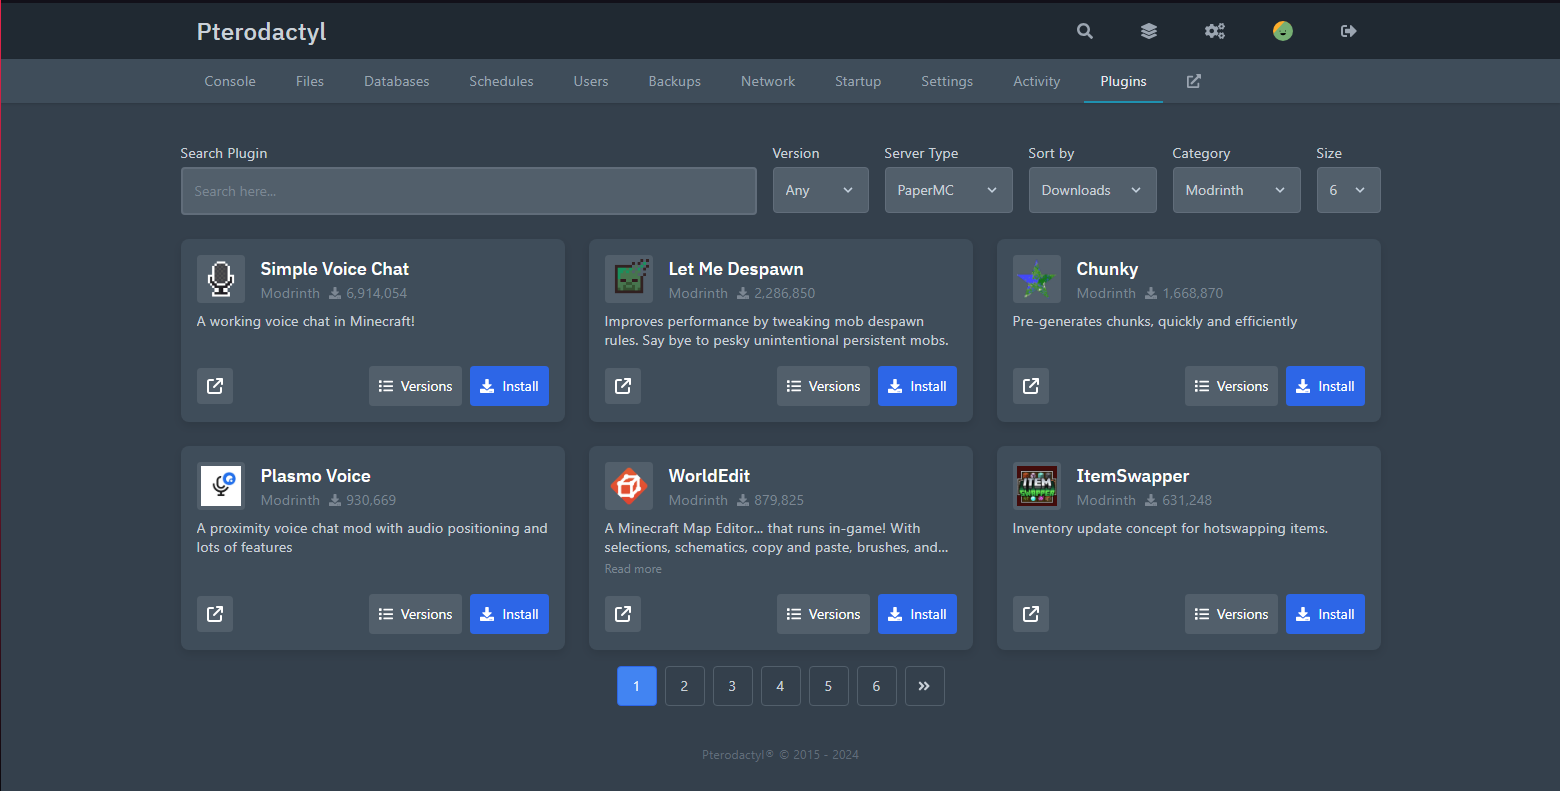Focus the Search Plugin input field
Screen dimensions: 1560x791
[468, 191]
